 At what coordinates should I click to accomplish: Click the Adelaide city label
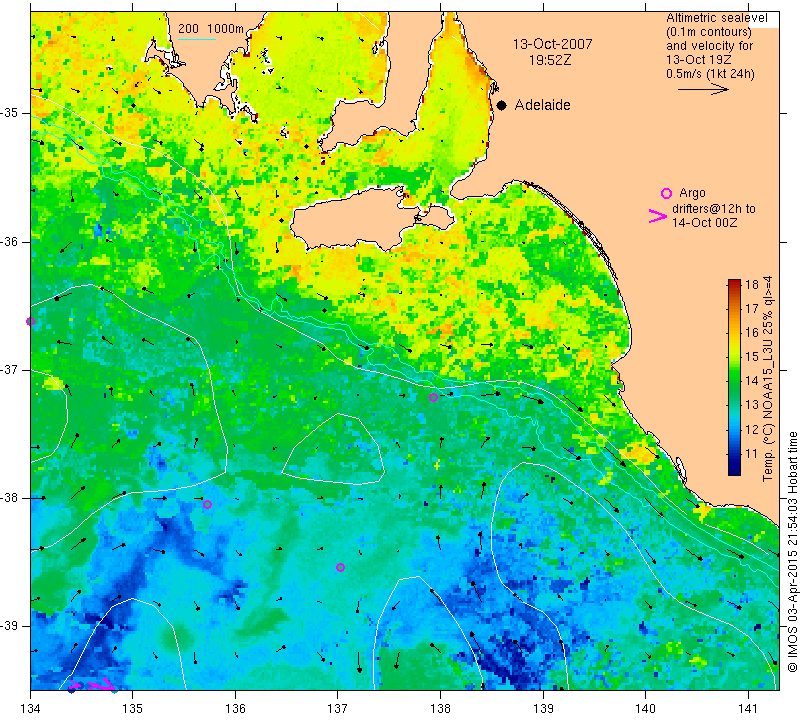[x=542, y=105]
